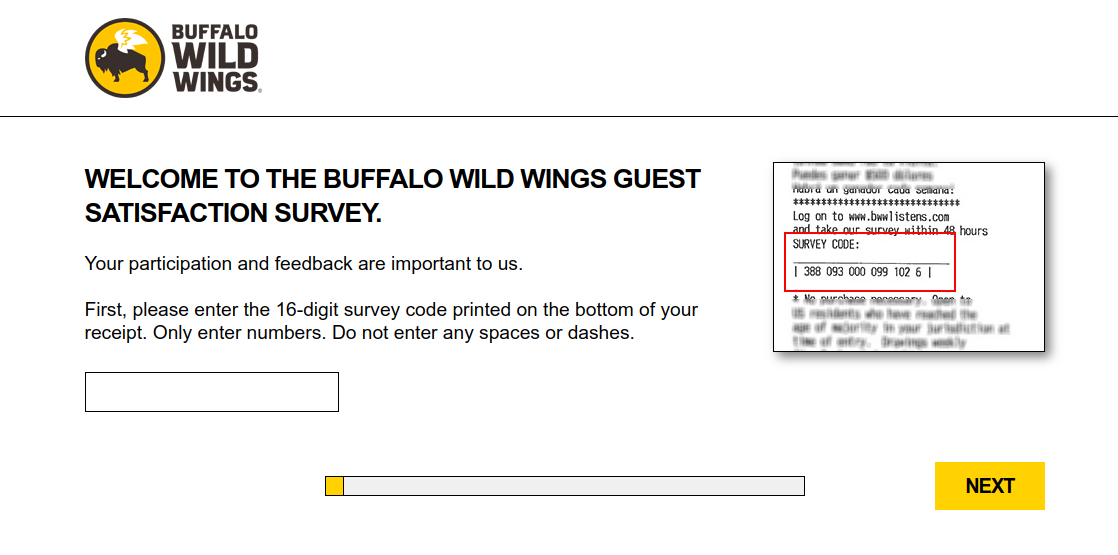The image size is (1118, 555).
Task: Select the SURVEY CODE: label on receipt
Action: click(826, 244)
